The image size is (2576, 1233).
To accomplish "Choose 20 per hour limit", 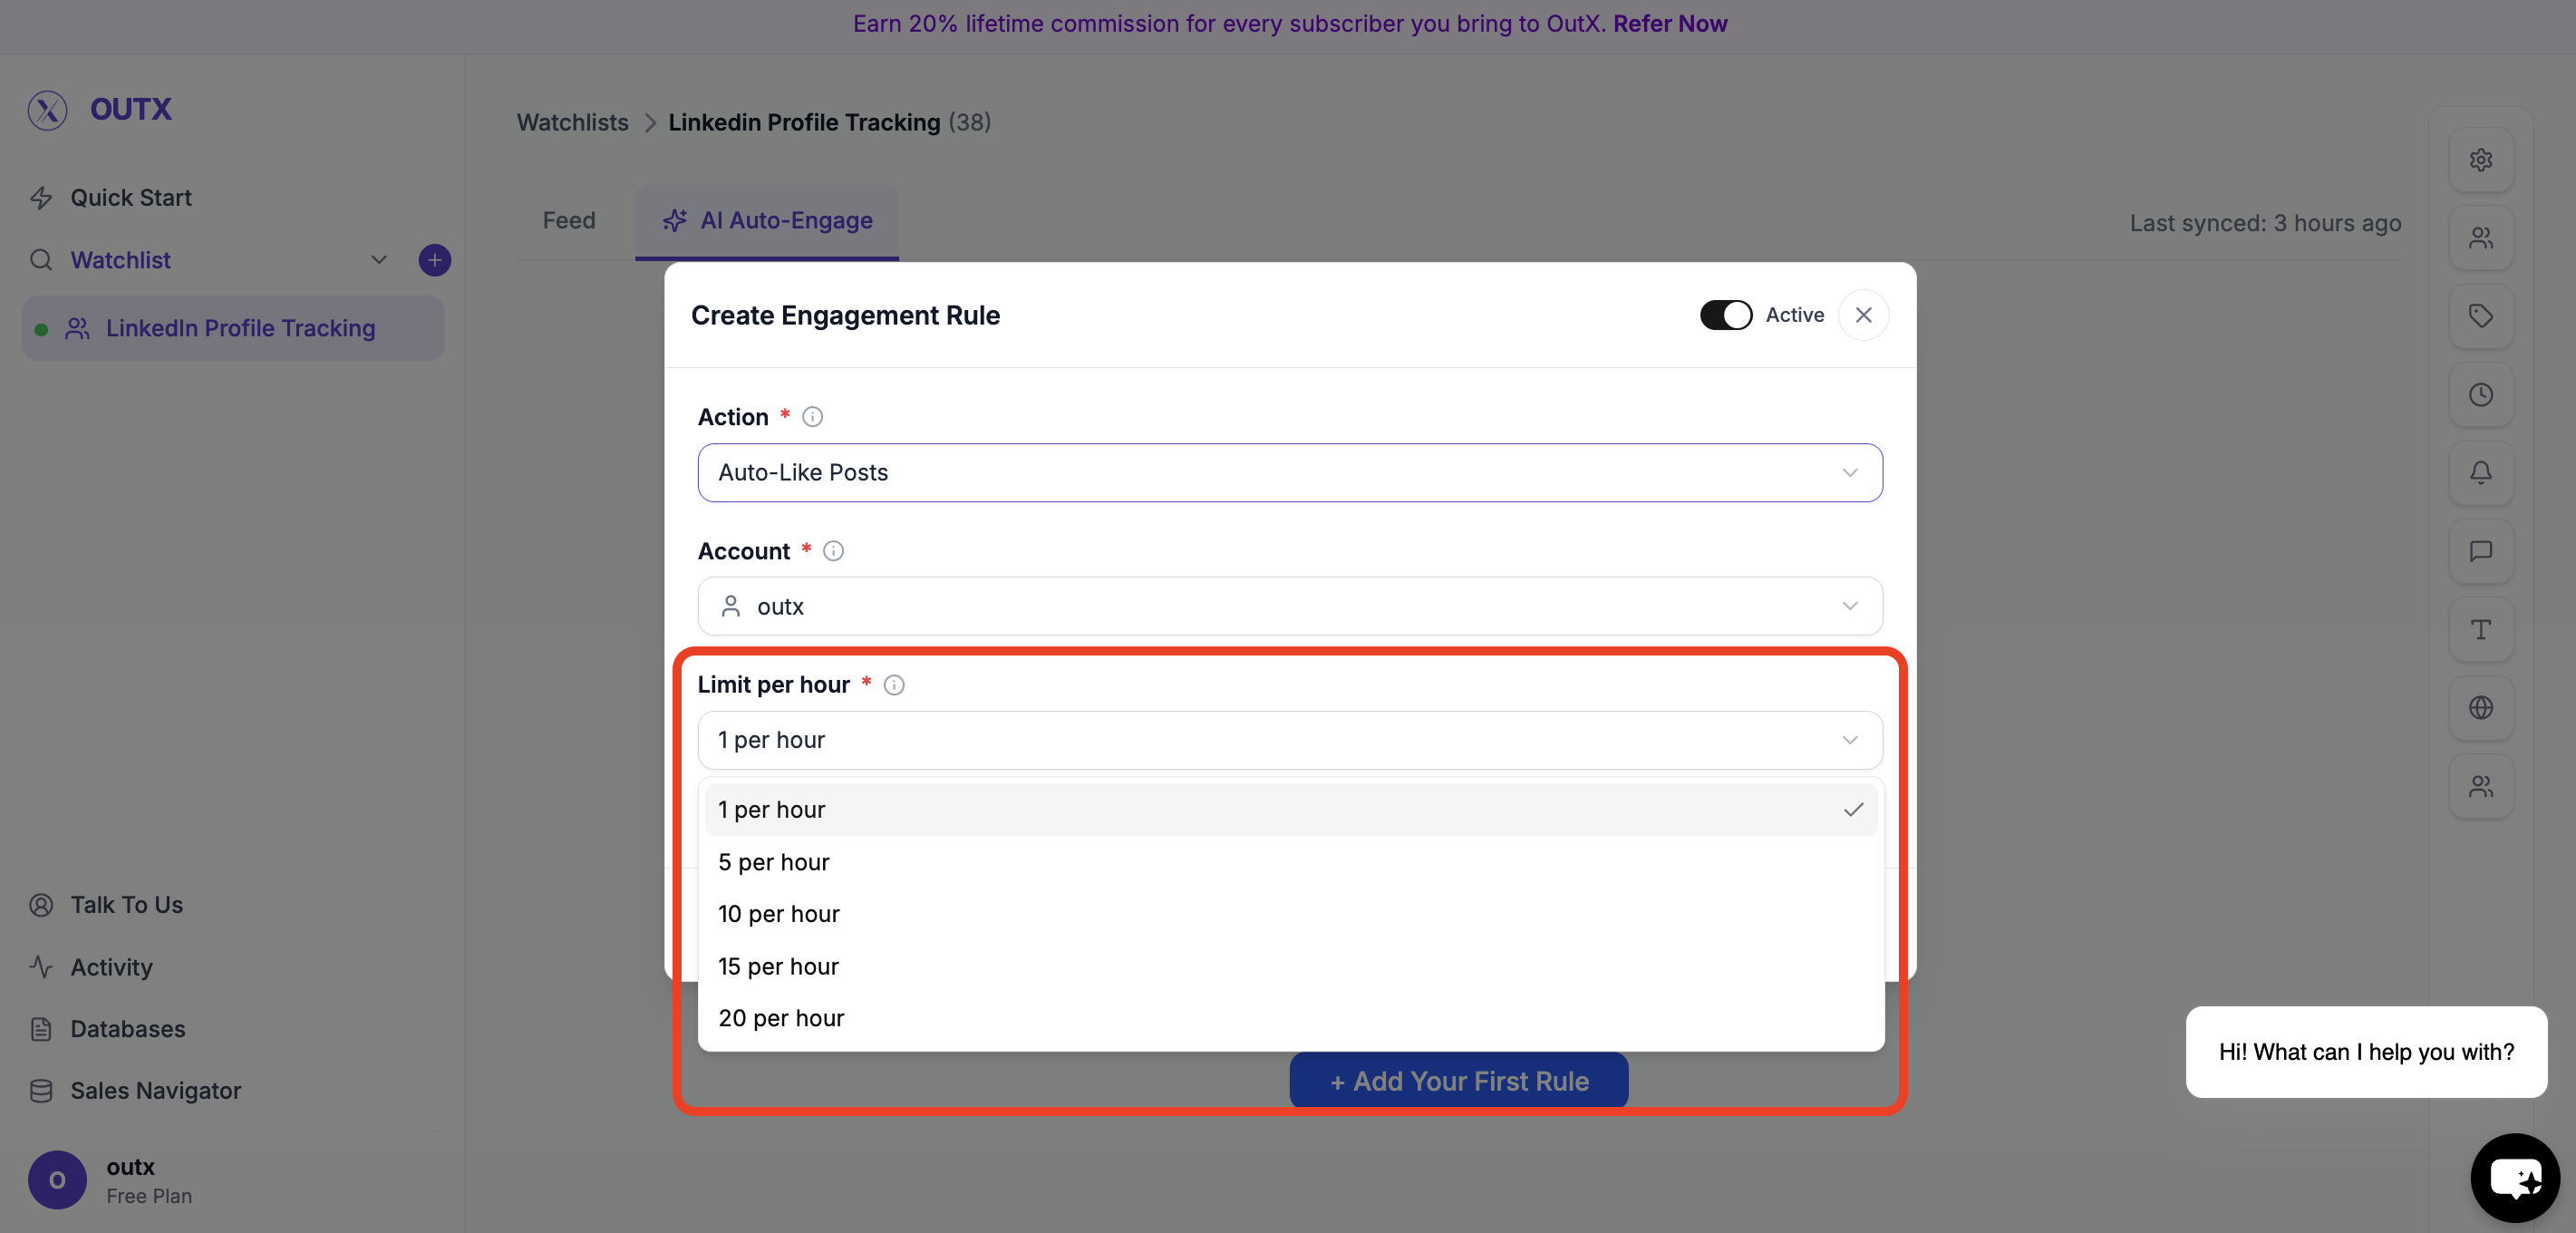I will tap(781, 1018).
